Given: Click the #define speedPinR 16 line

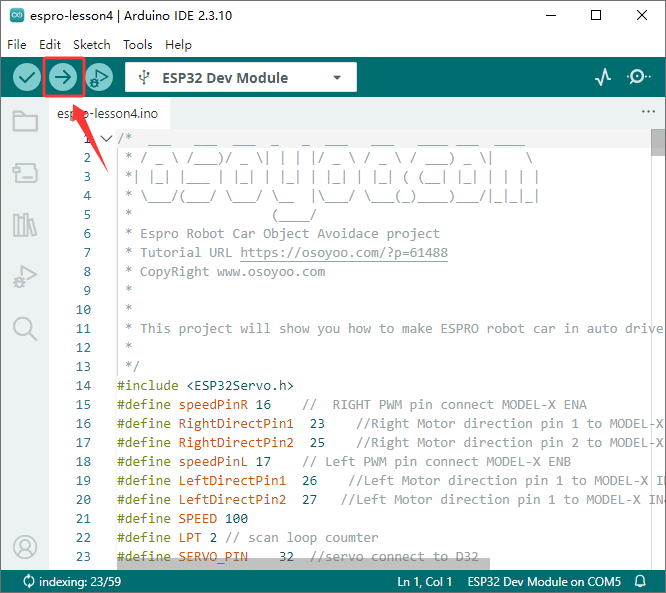Looking at the screenshot, I should click(x=194, y=404).
